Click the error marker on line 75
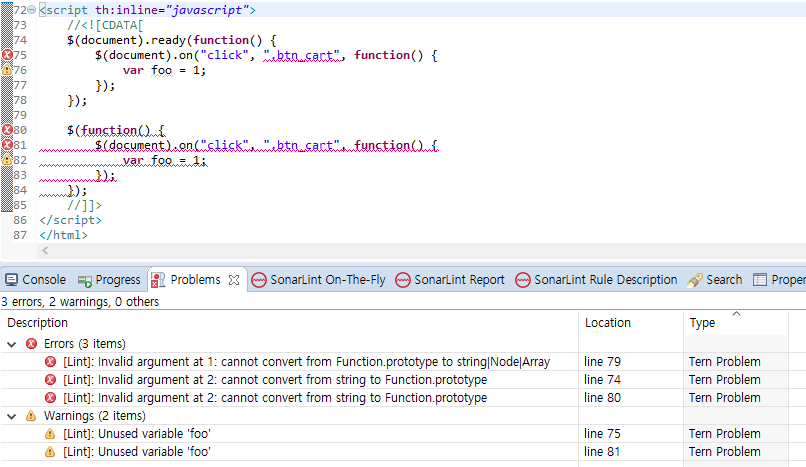Screen dimensions: 806x467 (x=7, y=55)
